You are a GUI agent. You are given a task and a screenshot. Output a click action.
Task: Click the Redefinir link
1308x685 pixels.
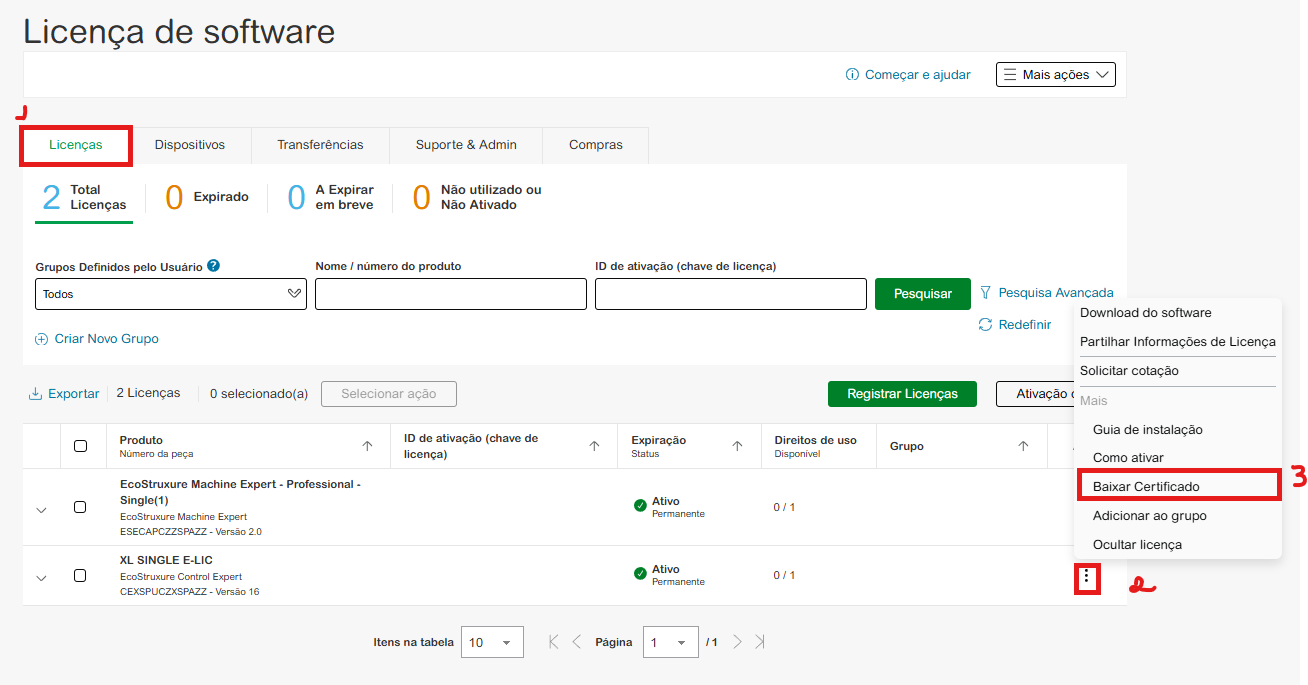coord(1025,325)
